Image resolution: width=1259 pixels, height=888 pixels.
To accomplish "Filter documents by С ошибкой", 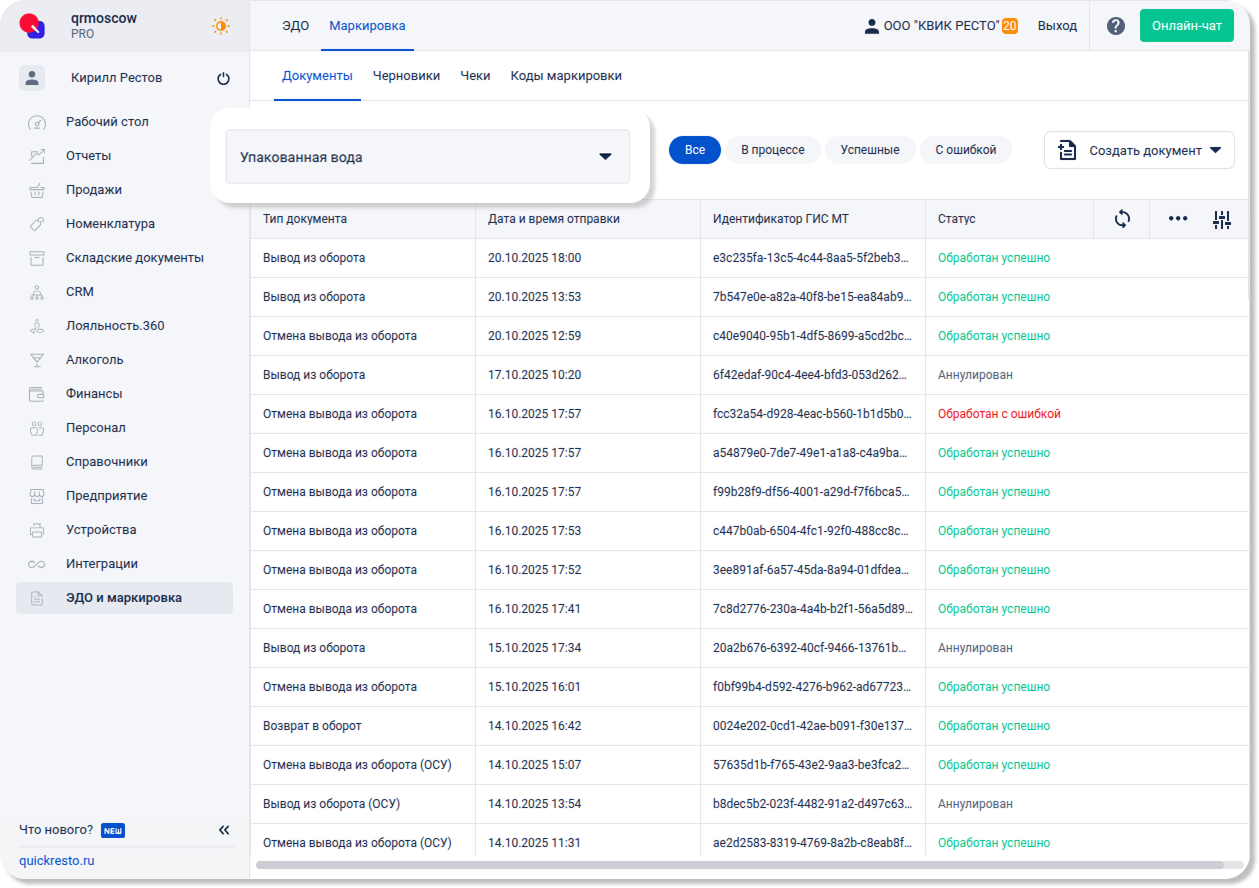I will (x=965, y=150).
